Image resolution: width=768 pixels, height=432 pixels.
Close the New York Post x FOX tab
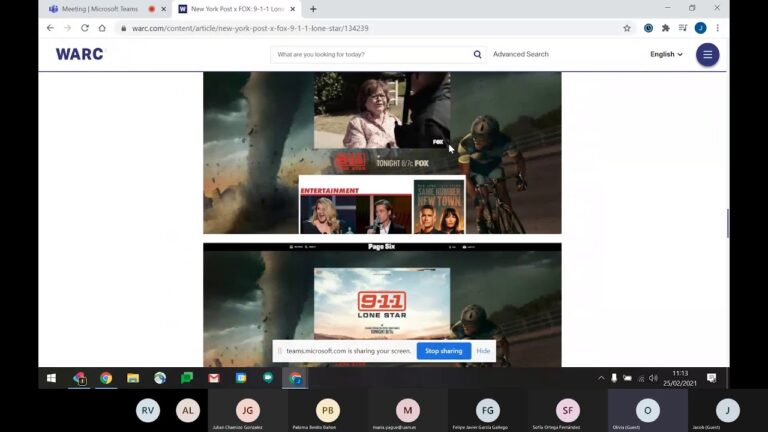292,9
